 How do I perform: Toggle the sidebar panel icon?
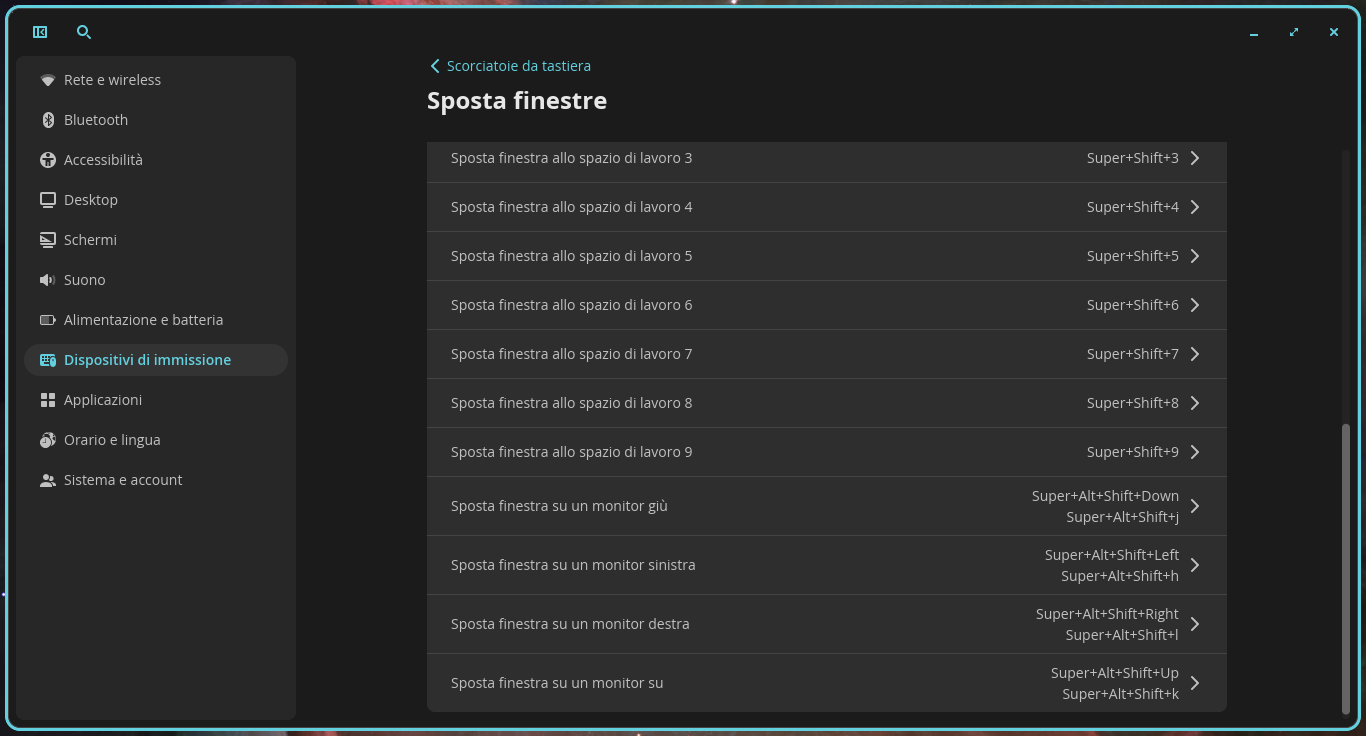coord(40,32)
